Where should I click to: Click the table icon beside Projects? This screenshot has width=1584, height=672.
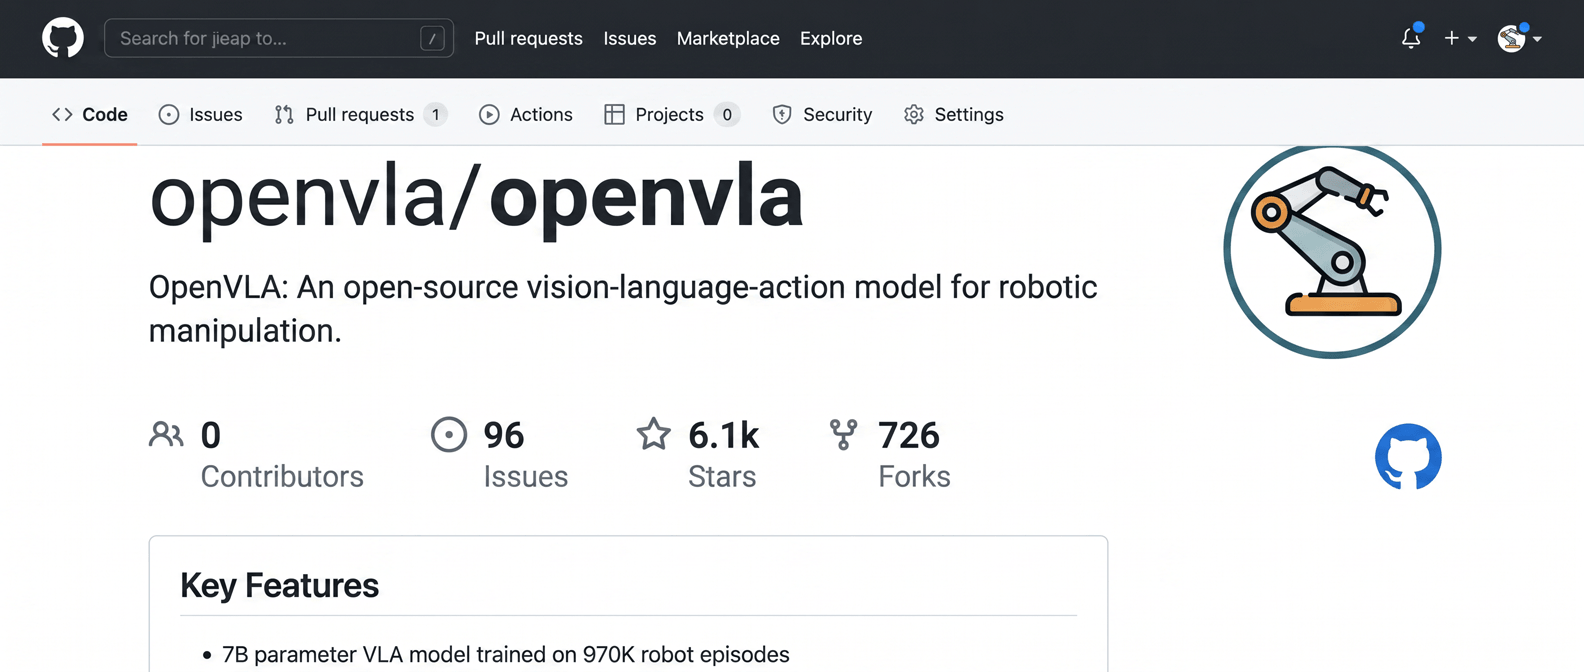click(x=615, y=115)
